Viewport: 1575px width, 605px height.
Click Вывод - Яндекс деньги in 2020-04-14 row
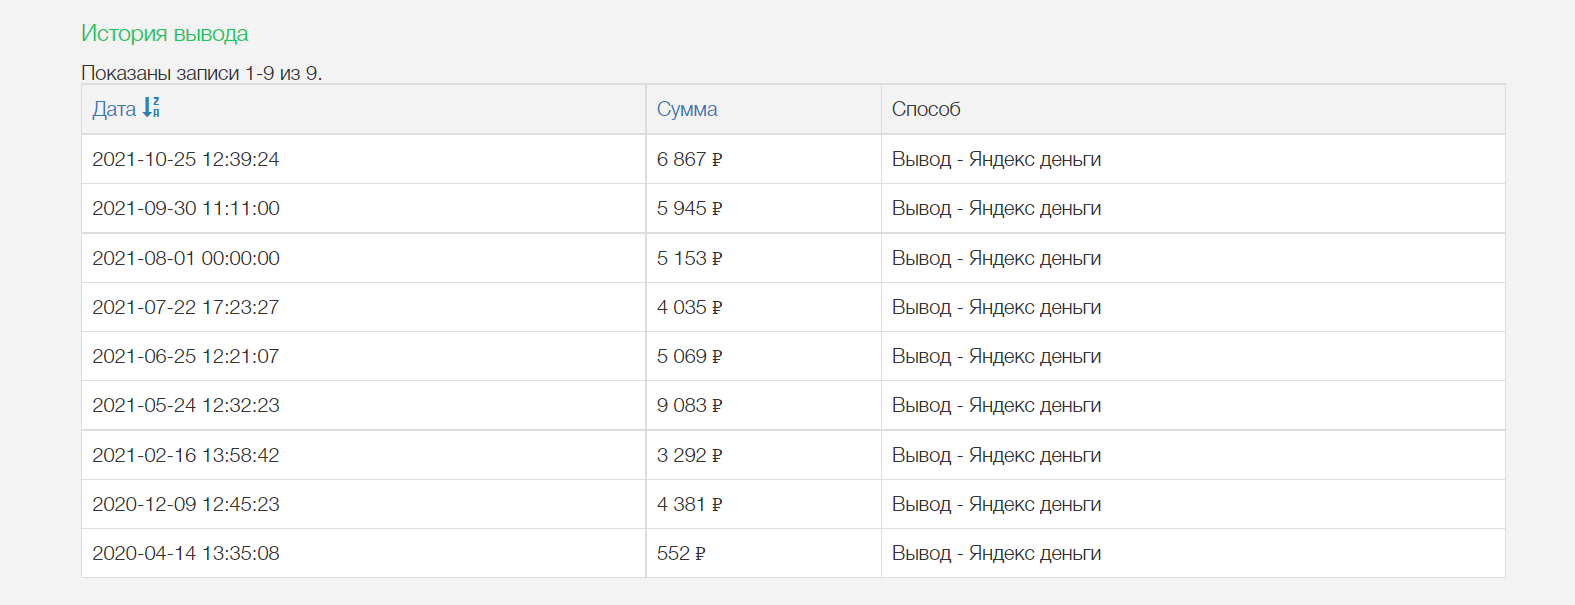point(996,553)
